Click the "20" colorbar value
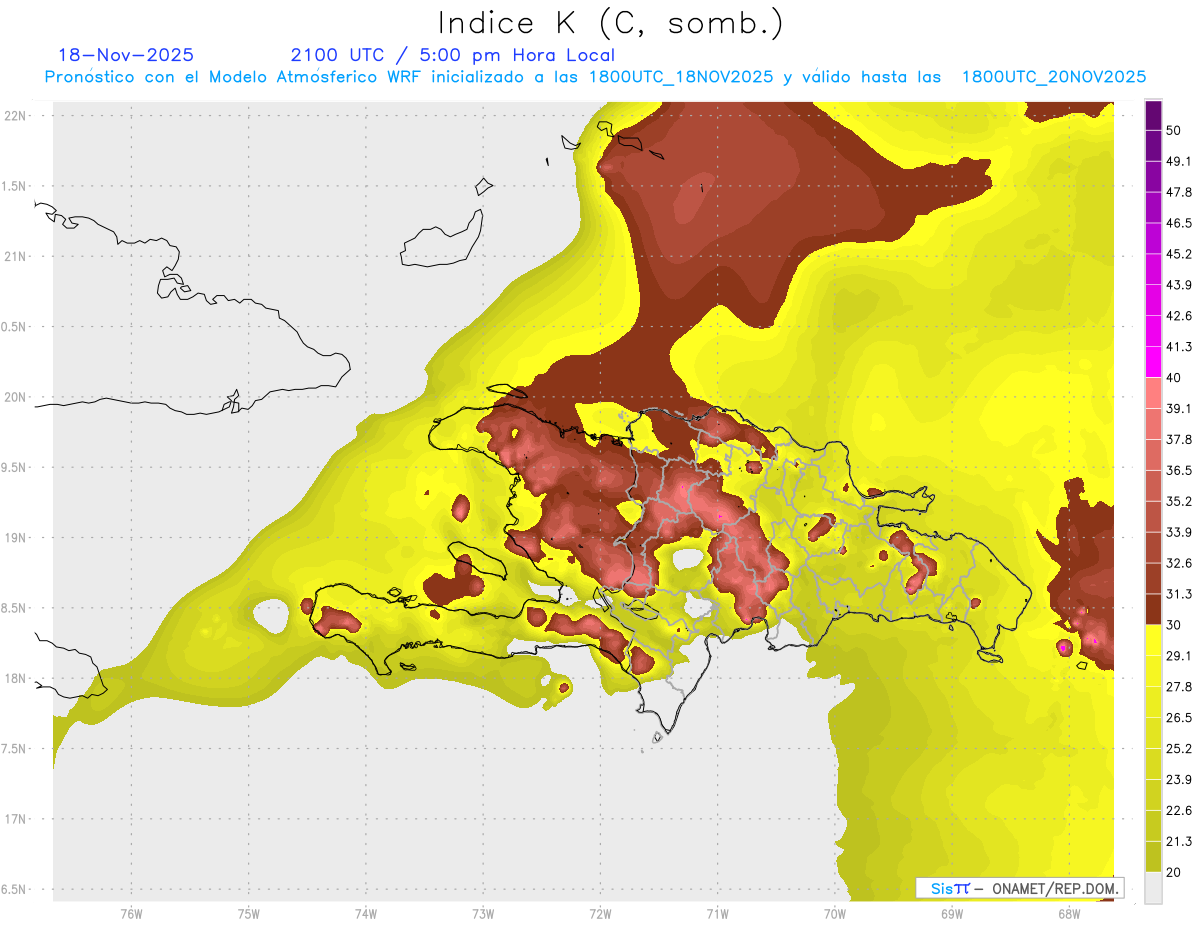The image size is (1200, 927). tap(1175, 872)
